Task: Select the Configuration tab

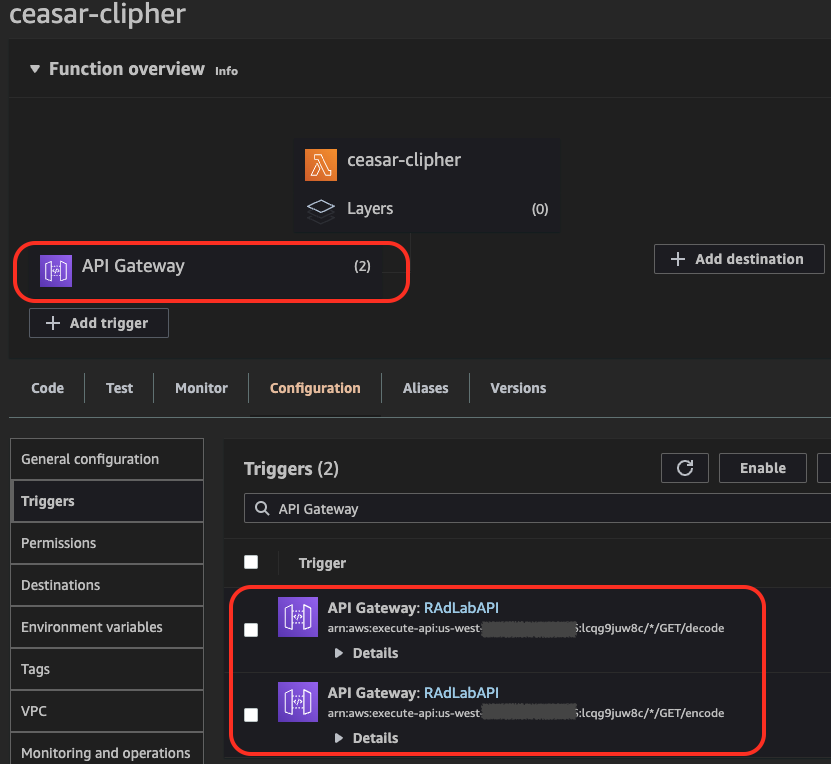Action: click(315, 388)
